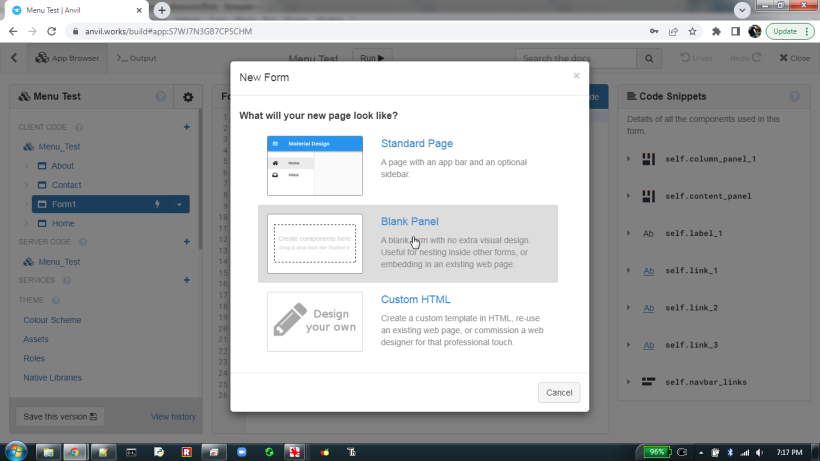Expand self.column_panel_1 snippet
The height and width of the screenshot is (461, 820).
point(628,159)
